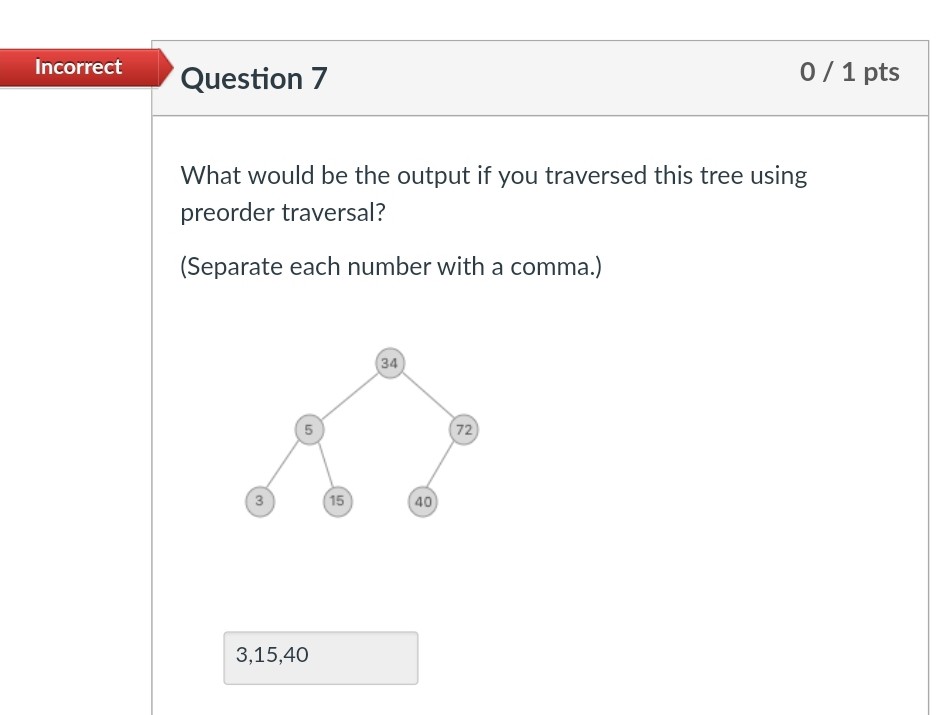The width and height of the screenshot is (944, 715).
Task: Click the edge connecting 5 to 3
Action: pos(282,464)
